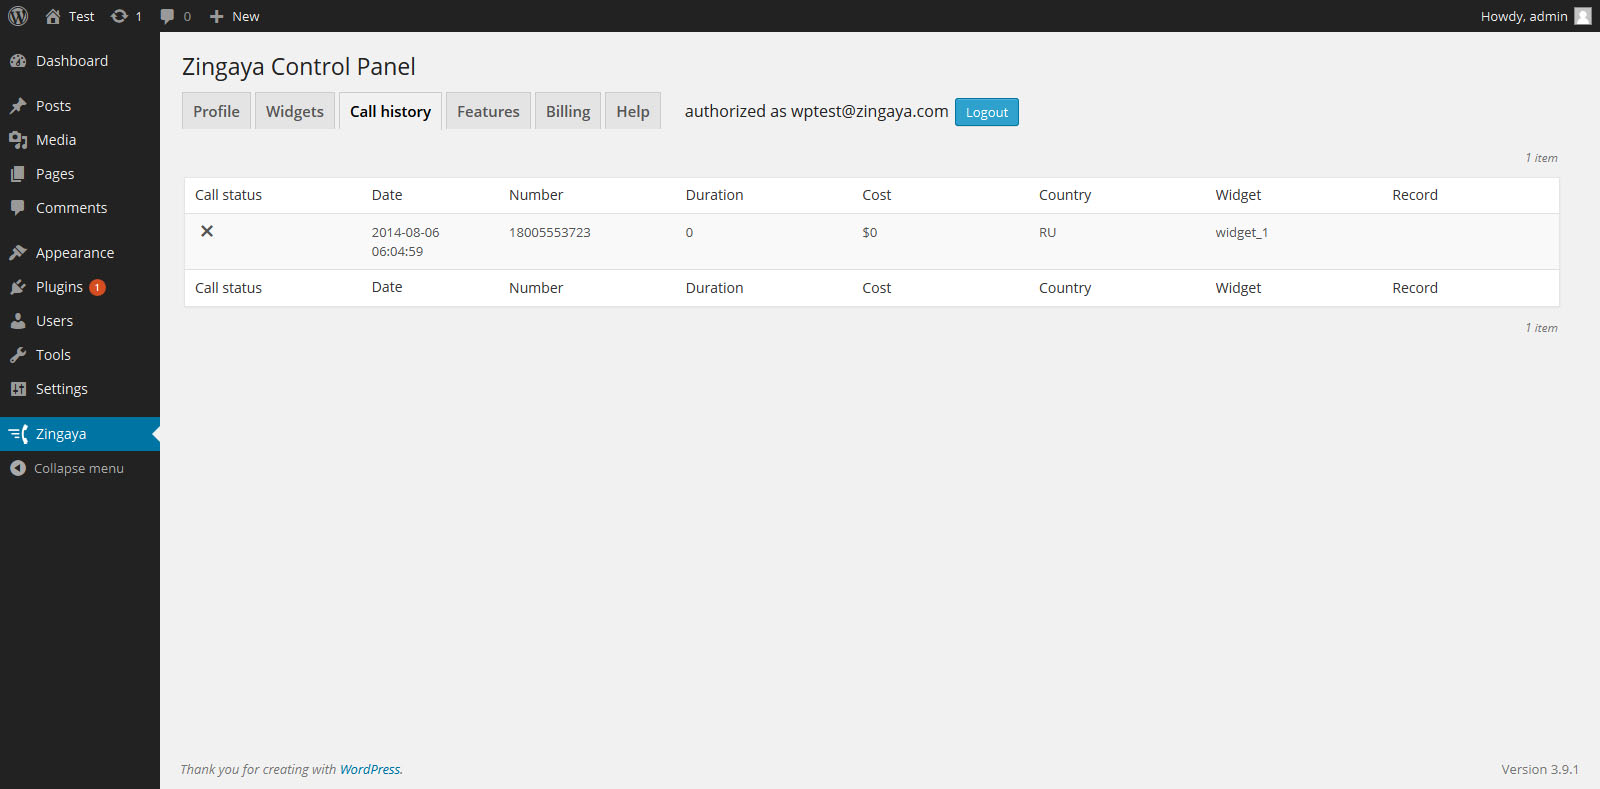This screenshot has height=789, width=1600.
Task: Click the date 2014-08-06 06:04:59
Action: coord(406,242)
